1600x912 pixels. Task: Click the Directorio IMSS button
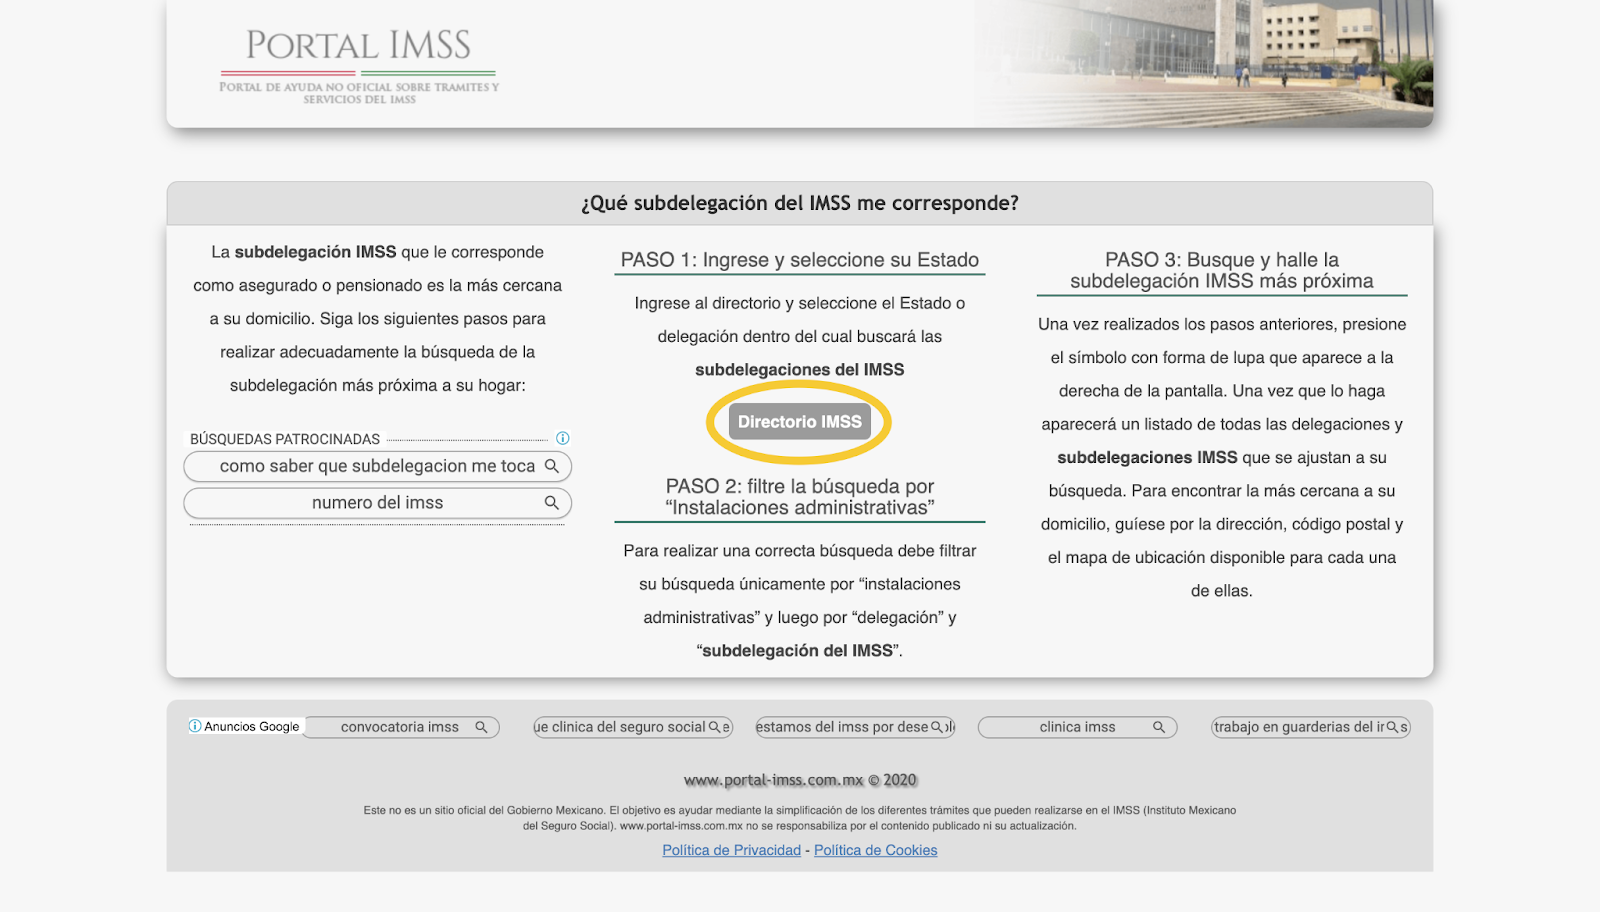coord(799,422)
